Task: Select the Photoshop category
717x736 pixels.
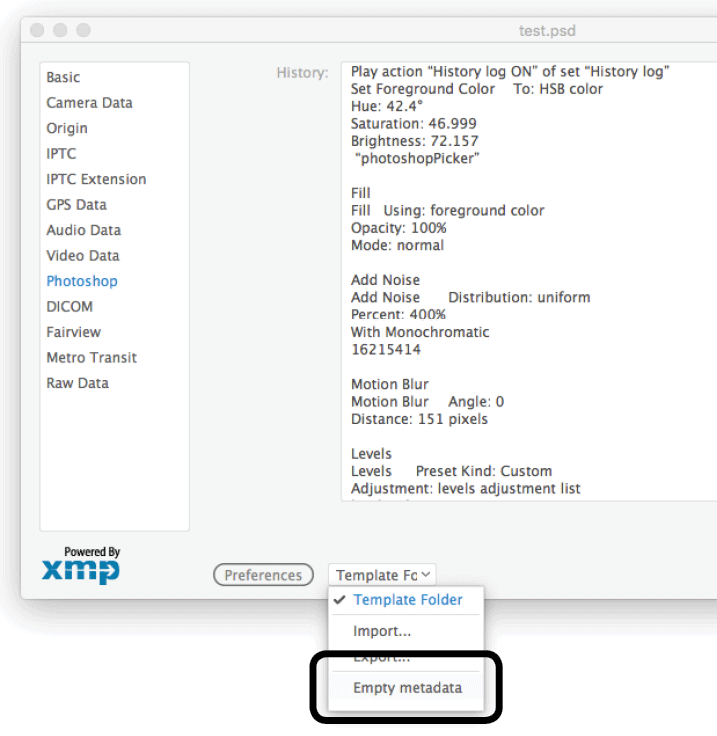Action: pos(82,281)
